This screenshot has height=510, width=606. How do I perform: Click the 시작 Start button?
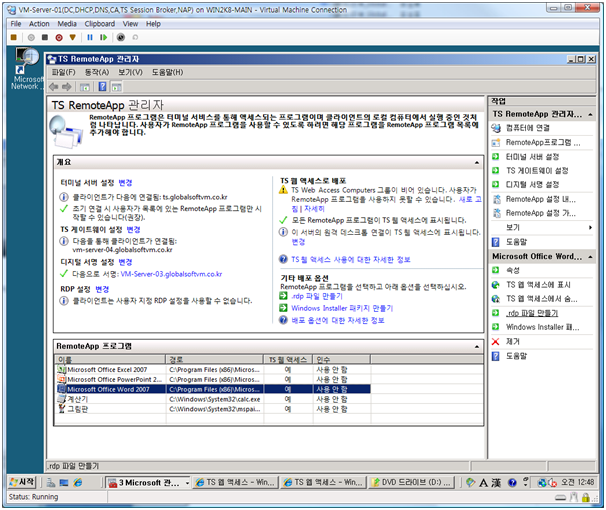[22, 483]
